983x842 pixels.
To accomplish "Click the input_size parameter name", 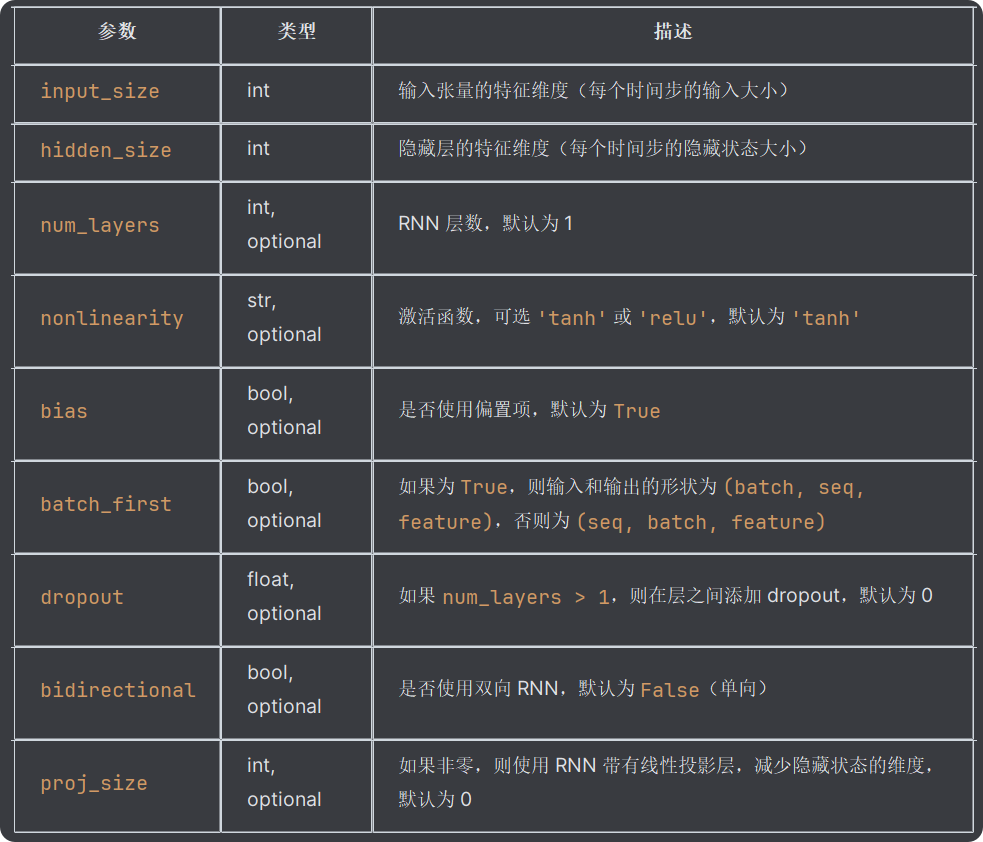I will pos(100,92).
